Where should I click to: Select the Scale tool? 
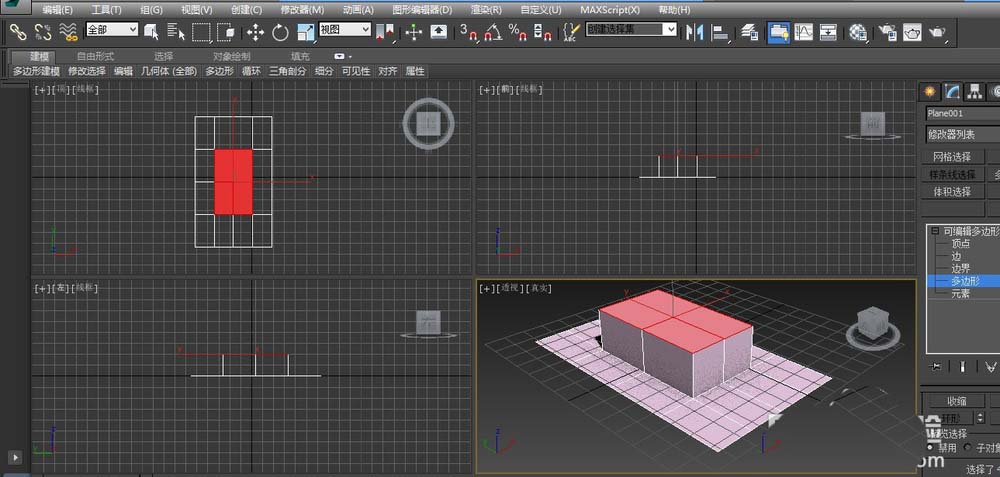[x=305, y=32]
